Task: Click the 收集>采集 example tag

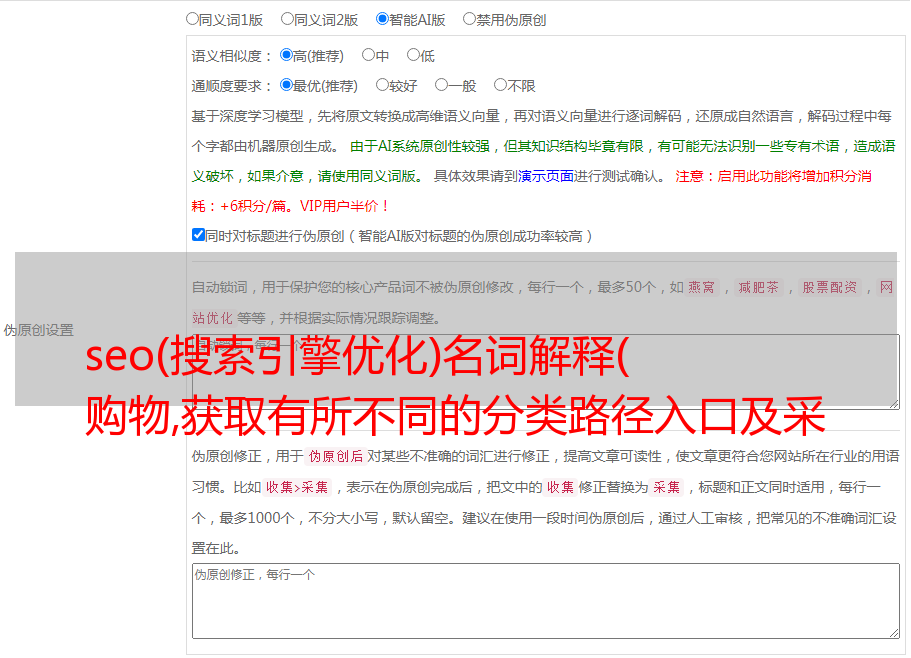Action: coord(297,487)
